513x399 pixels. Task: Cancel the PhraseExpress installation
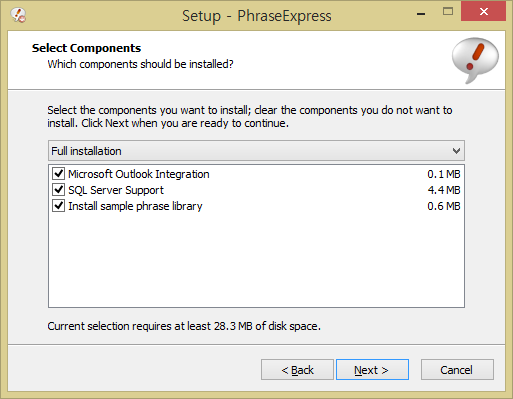[x=457, y=369]
